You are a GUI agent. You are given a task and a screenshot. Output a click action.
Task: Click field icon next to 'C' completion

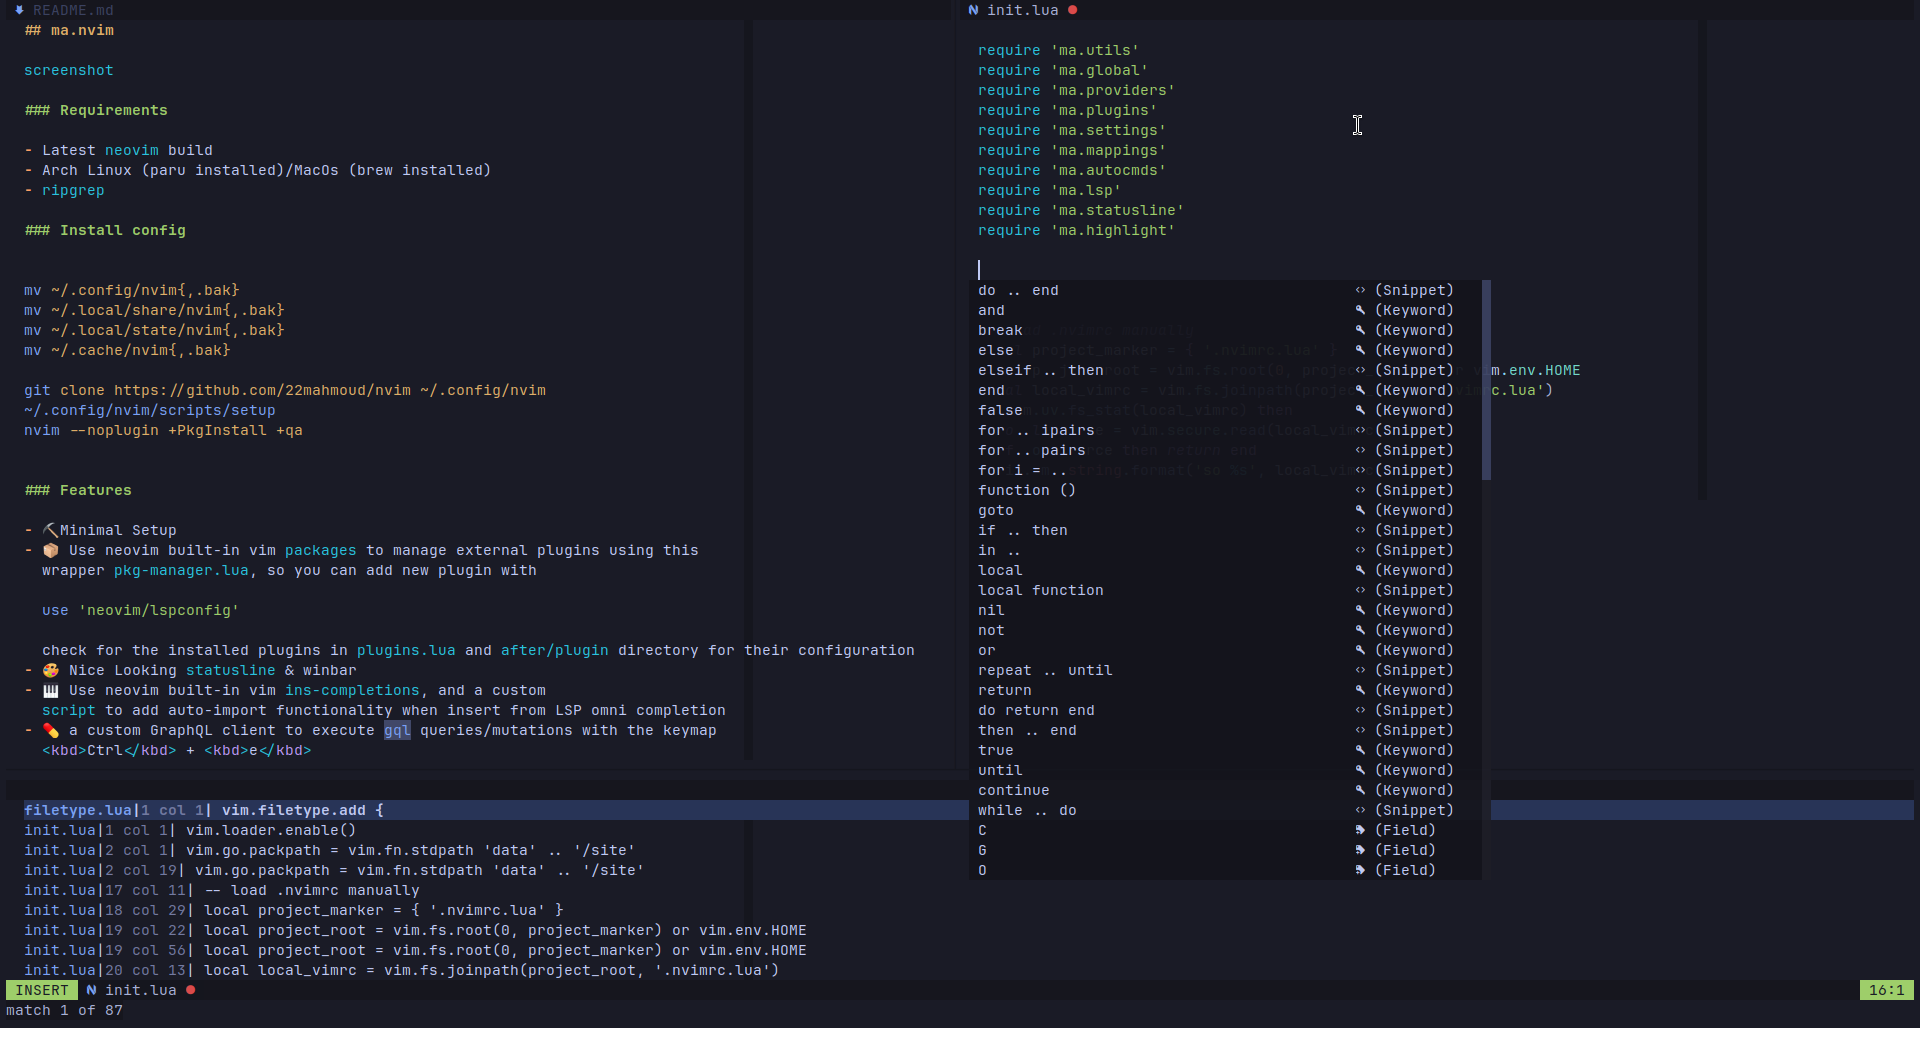pos(1360,830)
